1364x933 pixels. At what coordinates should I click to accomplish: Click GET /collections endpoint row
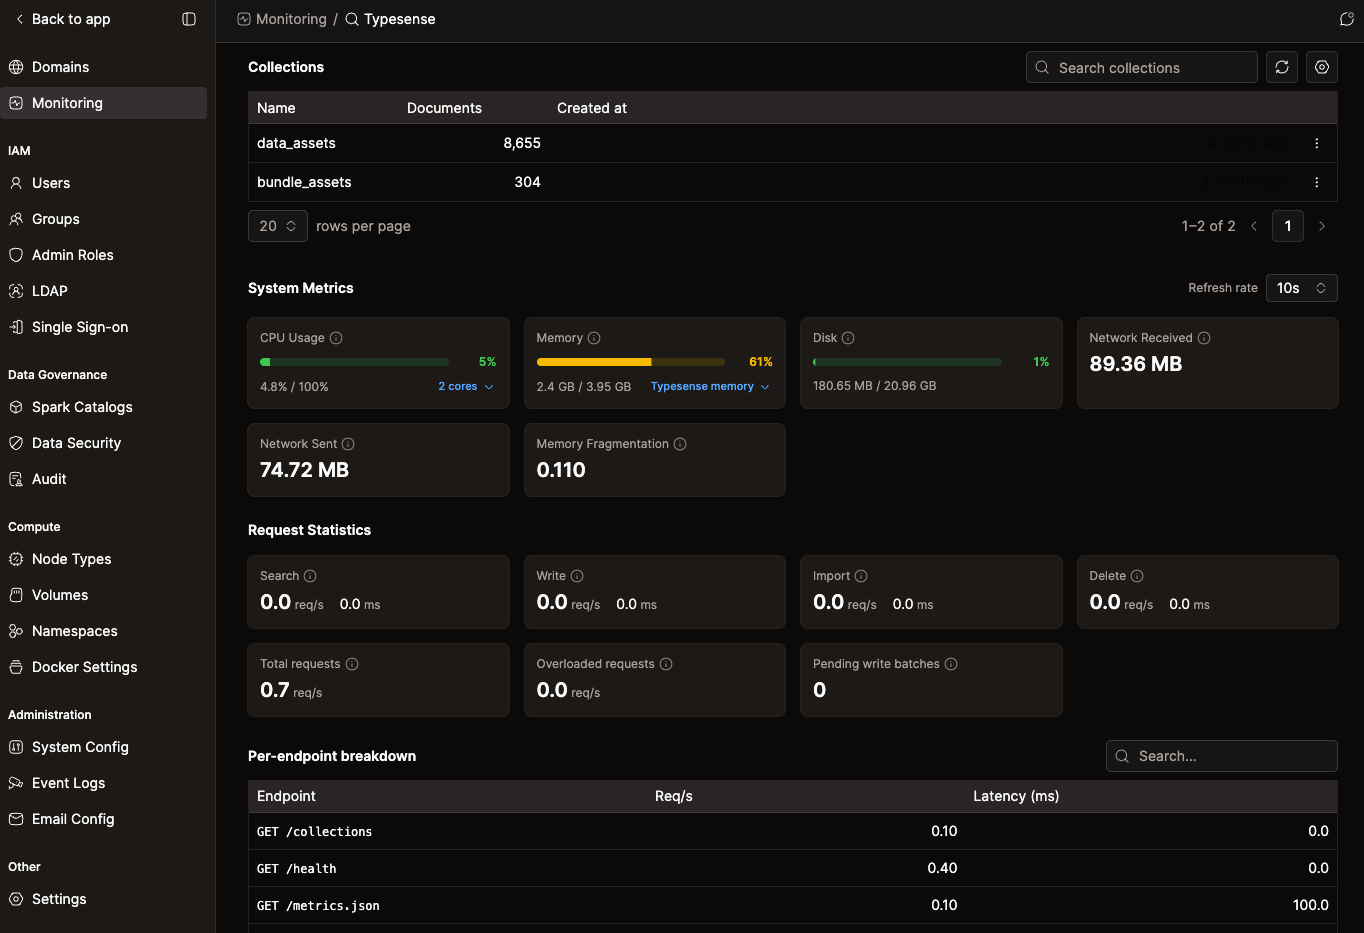(793, 831)
